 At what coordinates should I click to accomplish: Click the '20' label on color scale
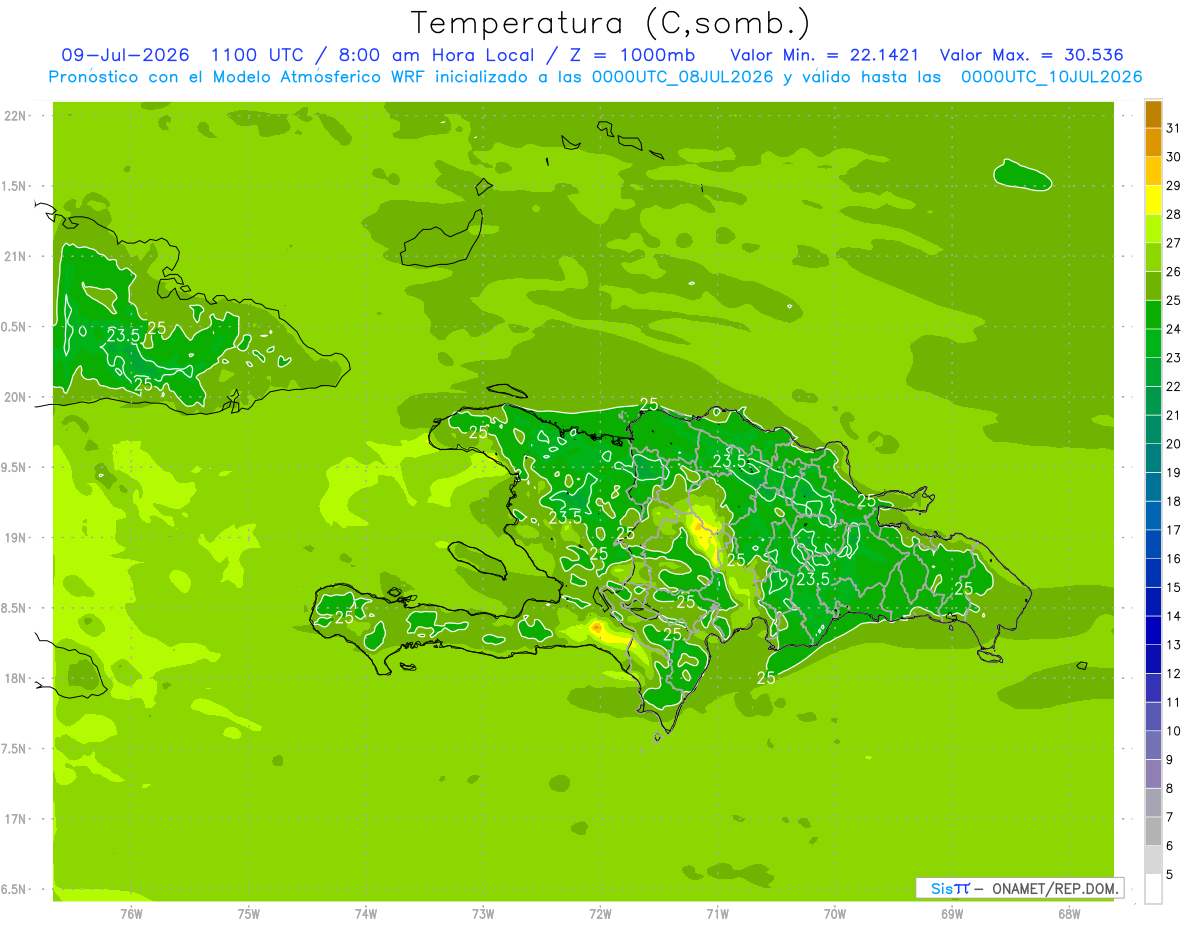point(1174,443)
